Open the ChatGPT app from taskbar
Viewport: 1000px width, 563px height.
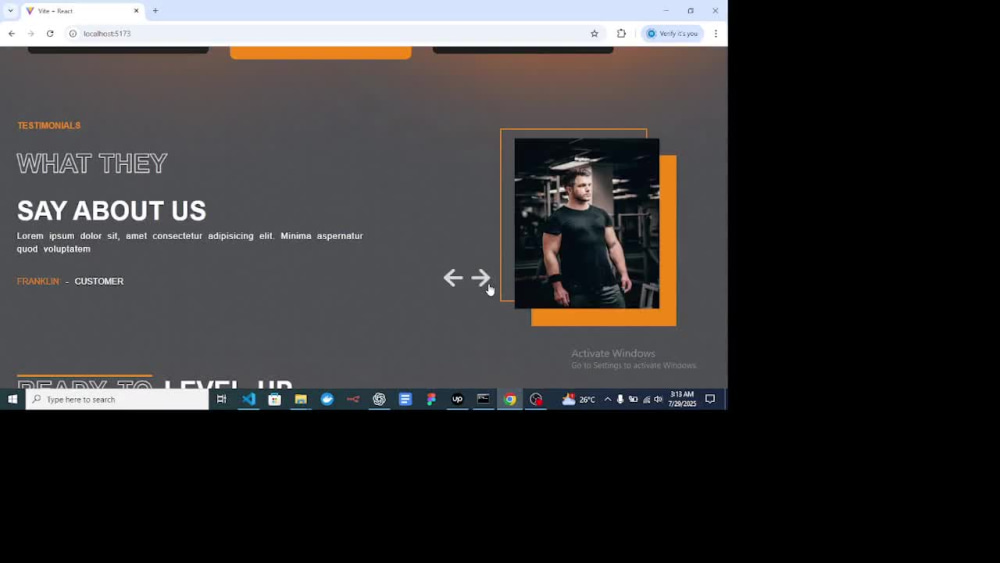[x=379, y=399]
